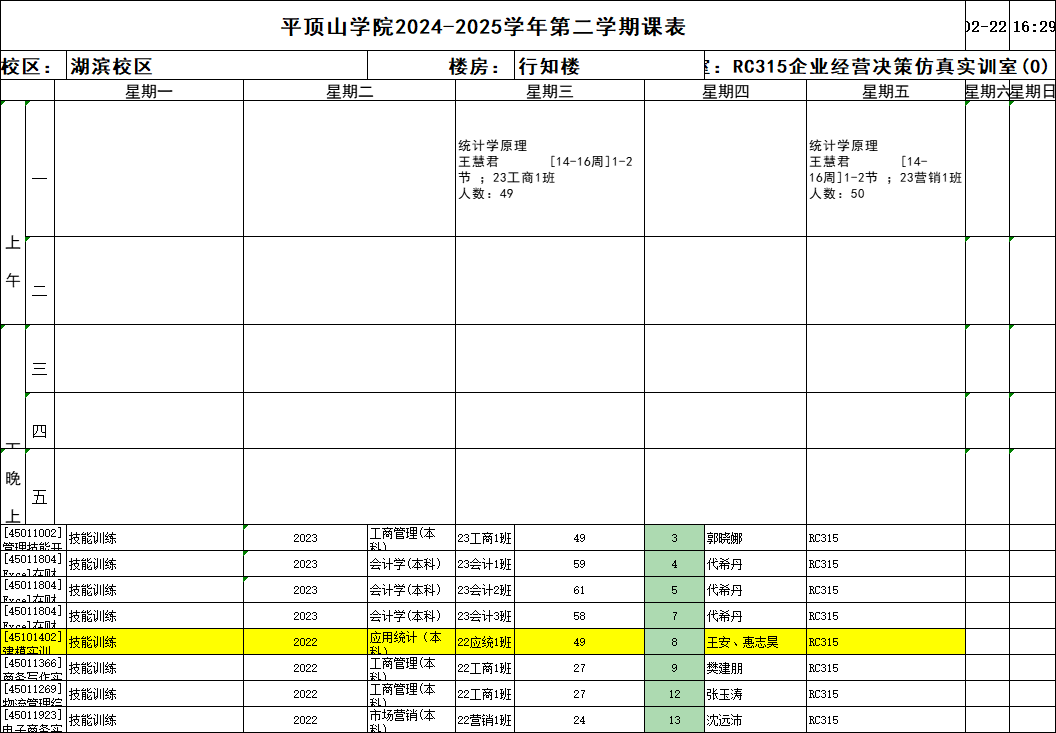Click week number 8 green cell
This screenshot has width=1056, height=733.
(674, 642)
